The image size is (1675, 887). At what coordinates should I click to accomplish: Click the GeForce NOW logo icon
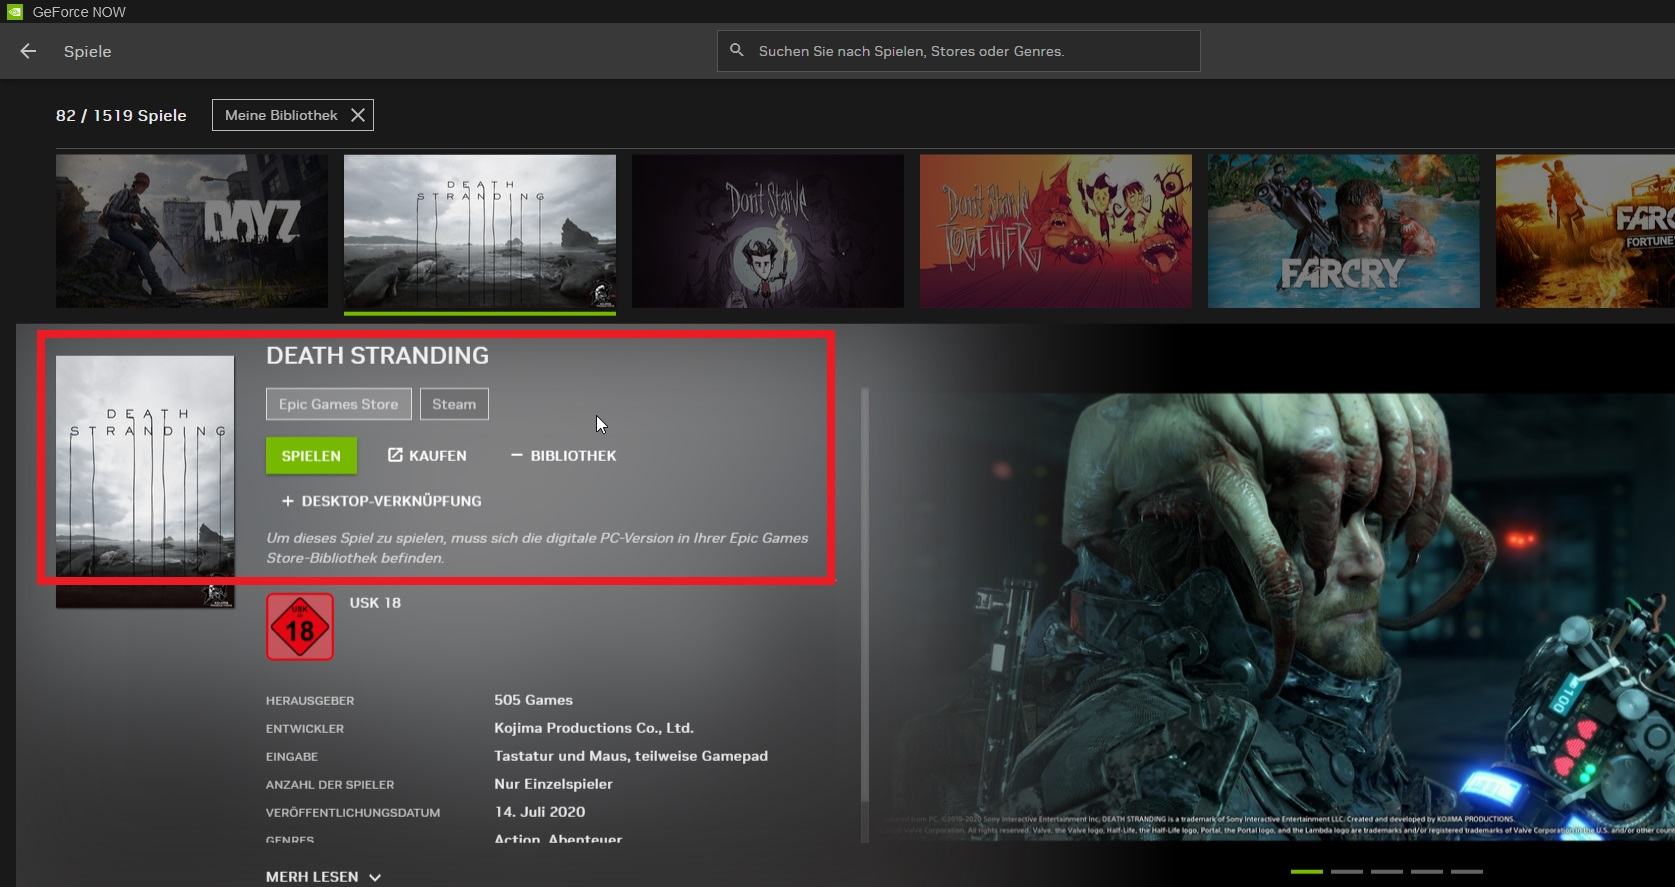(15, 12)
